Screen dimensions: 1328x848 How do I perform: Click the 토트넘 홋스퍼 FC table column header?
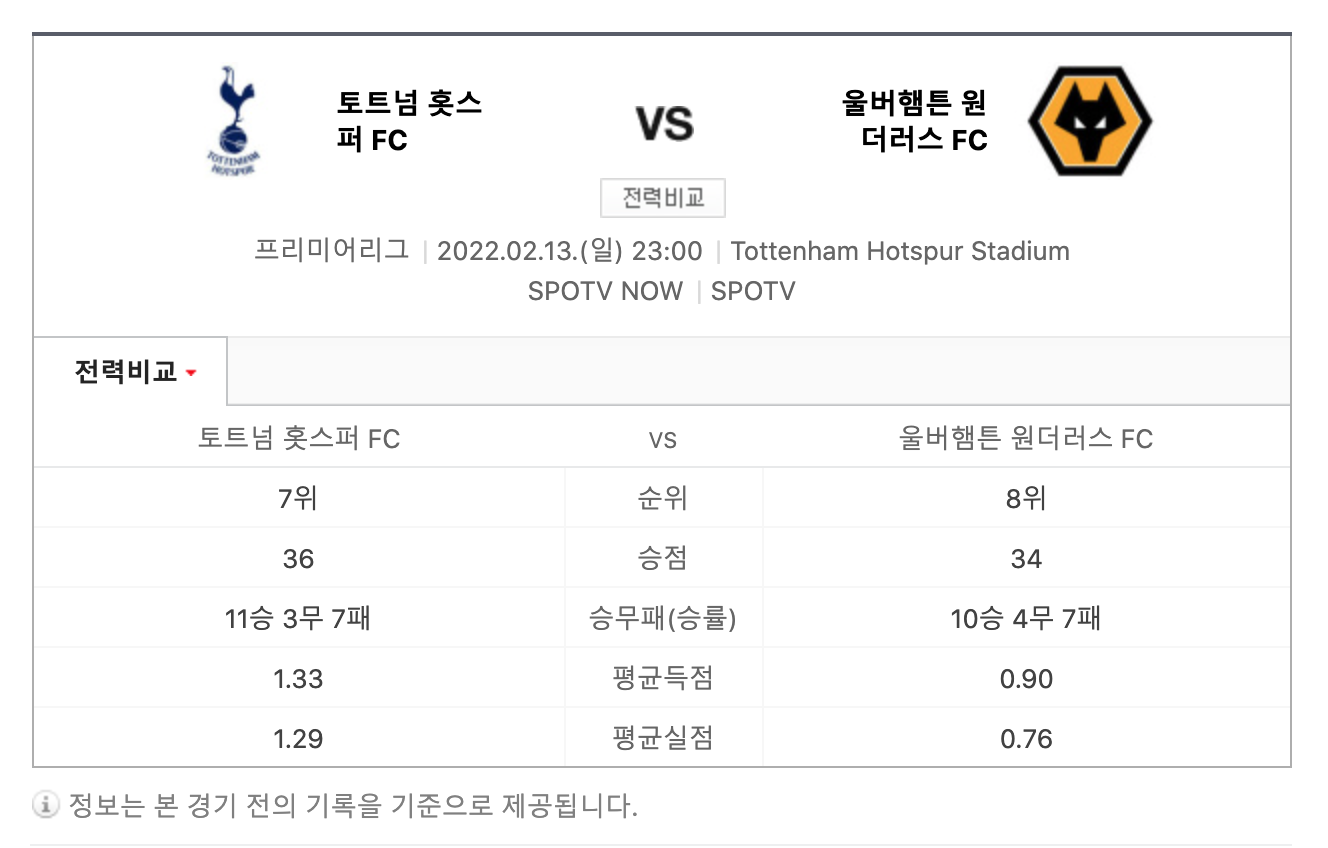298,438
